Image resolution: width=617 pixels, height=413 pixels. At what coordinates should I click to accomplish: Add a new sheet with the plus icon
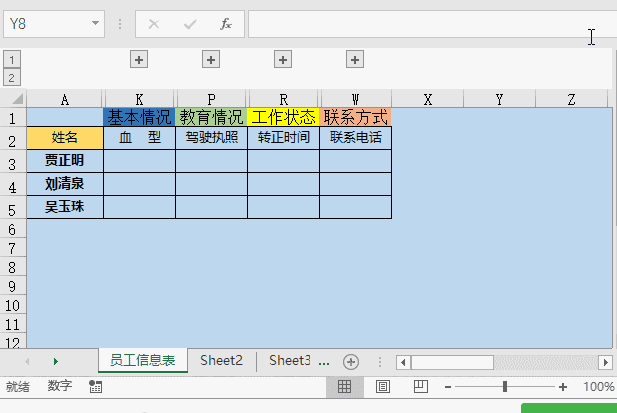pos(350,361)
